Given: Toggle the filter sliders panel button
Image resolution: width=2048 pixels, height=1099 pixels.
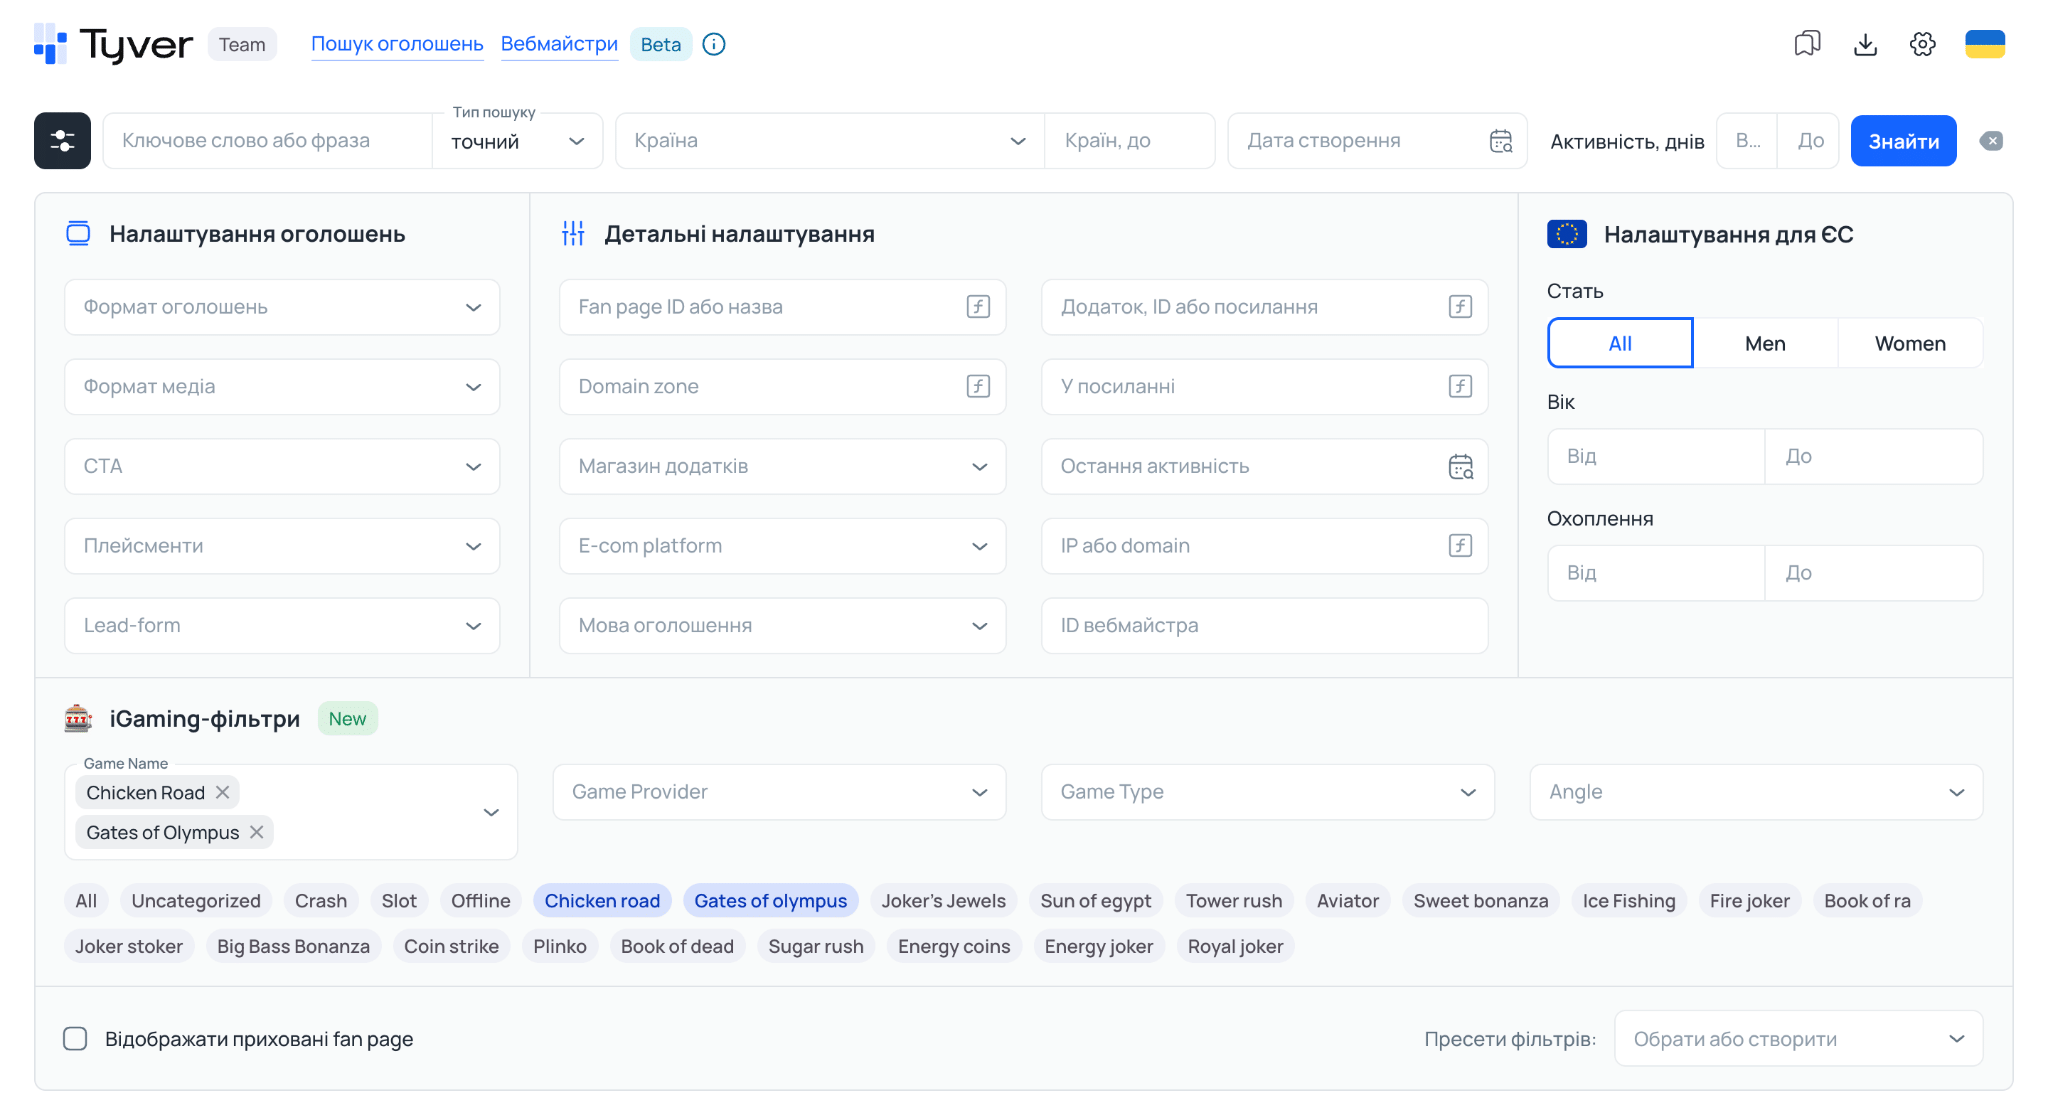Looking at the screenshot, I should (x=62, y=141).
